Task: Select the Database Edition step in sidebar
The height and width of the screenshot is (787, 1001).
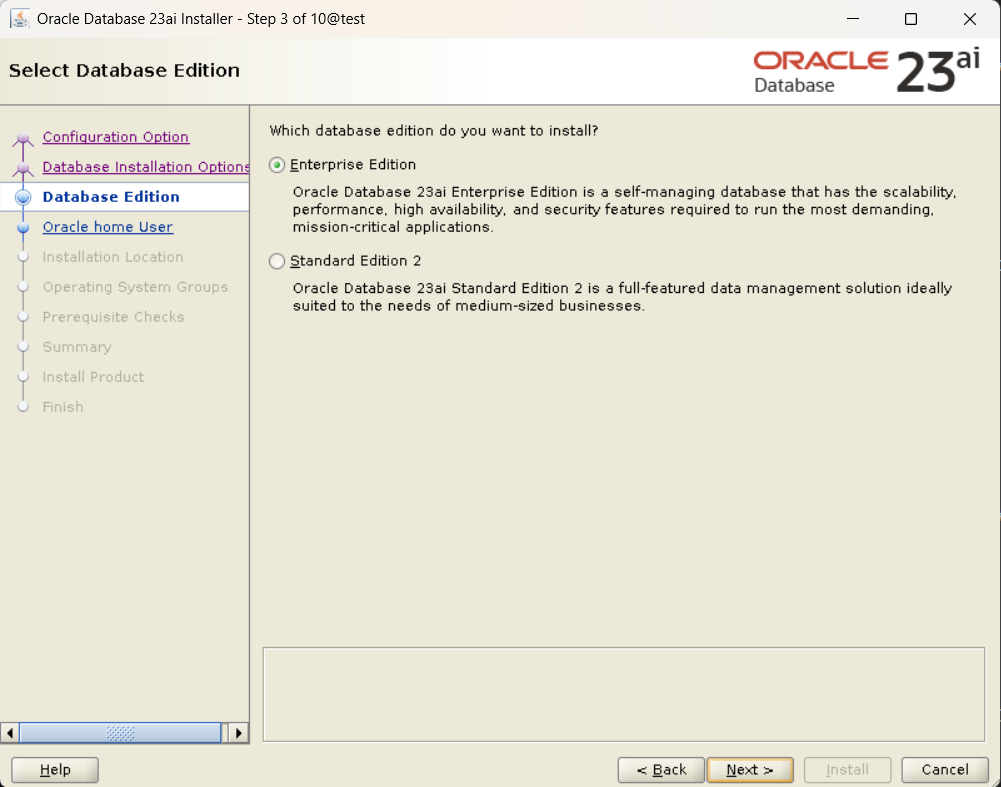Action: [111, 197]
